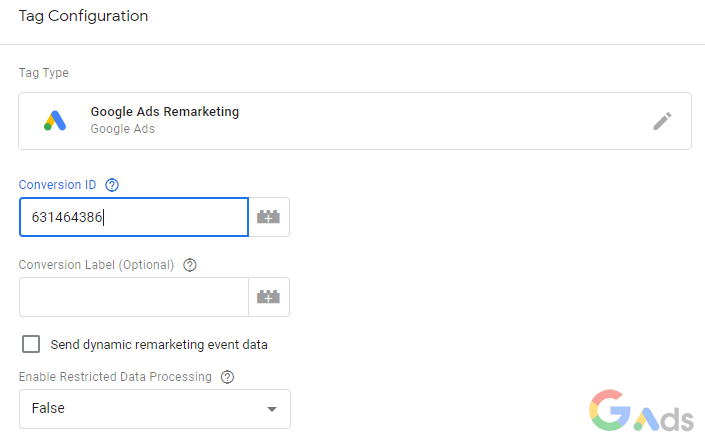Enable Send dynamic remarketing event data checkbox
This screenshot has height=439, width=705.
point(31,344)
